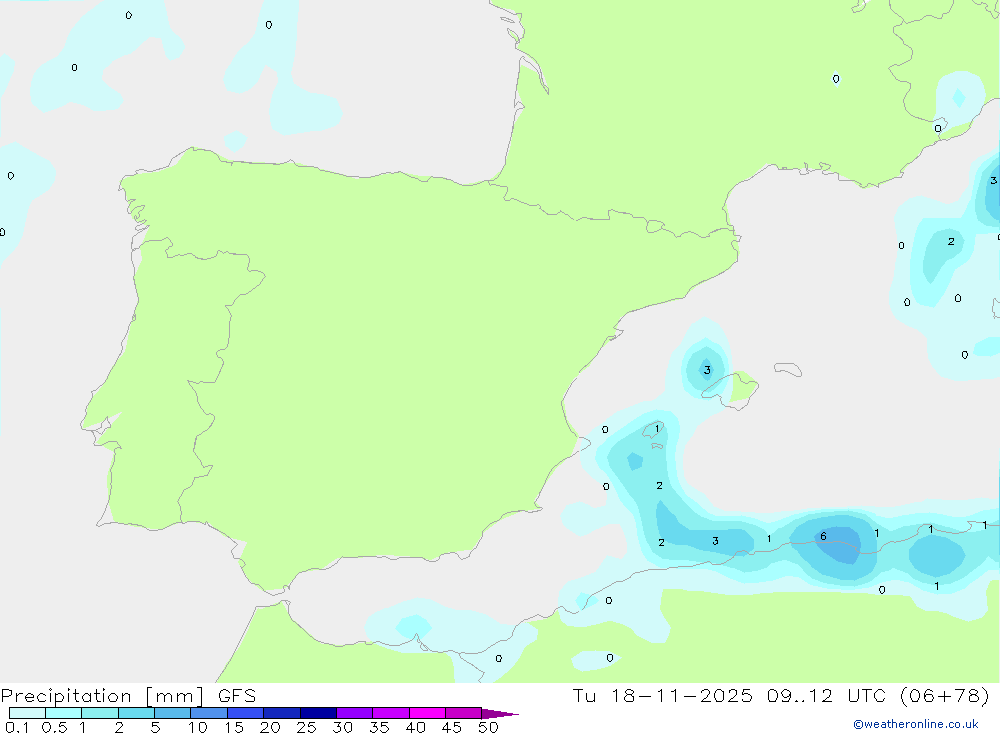Choose the 10–15 mm blue legend swatch
This screenshot has width=1000, height=733.
[x=209, y=713]
